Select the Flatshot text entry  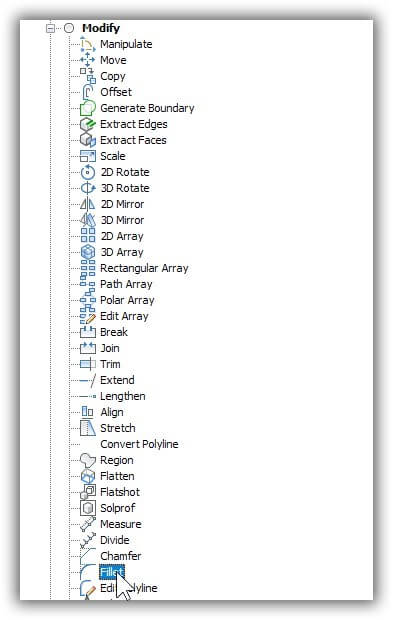[120, 492]
